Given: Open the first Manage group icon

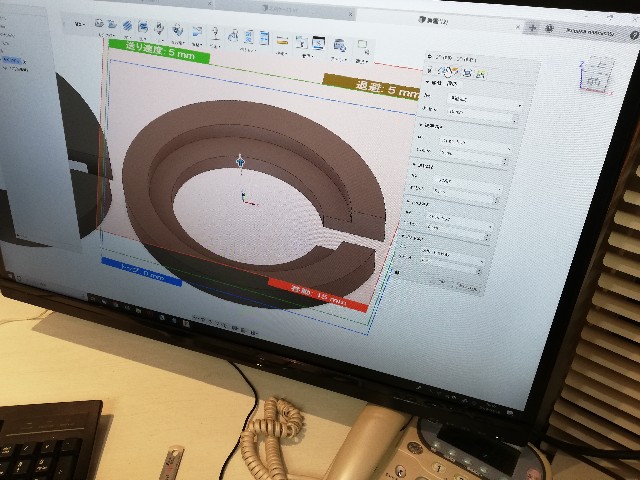Looking at the screenshot, I should point(302,42).
